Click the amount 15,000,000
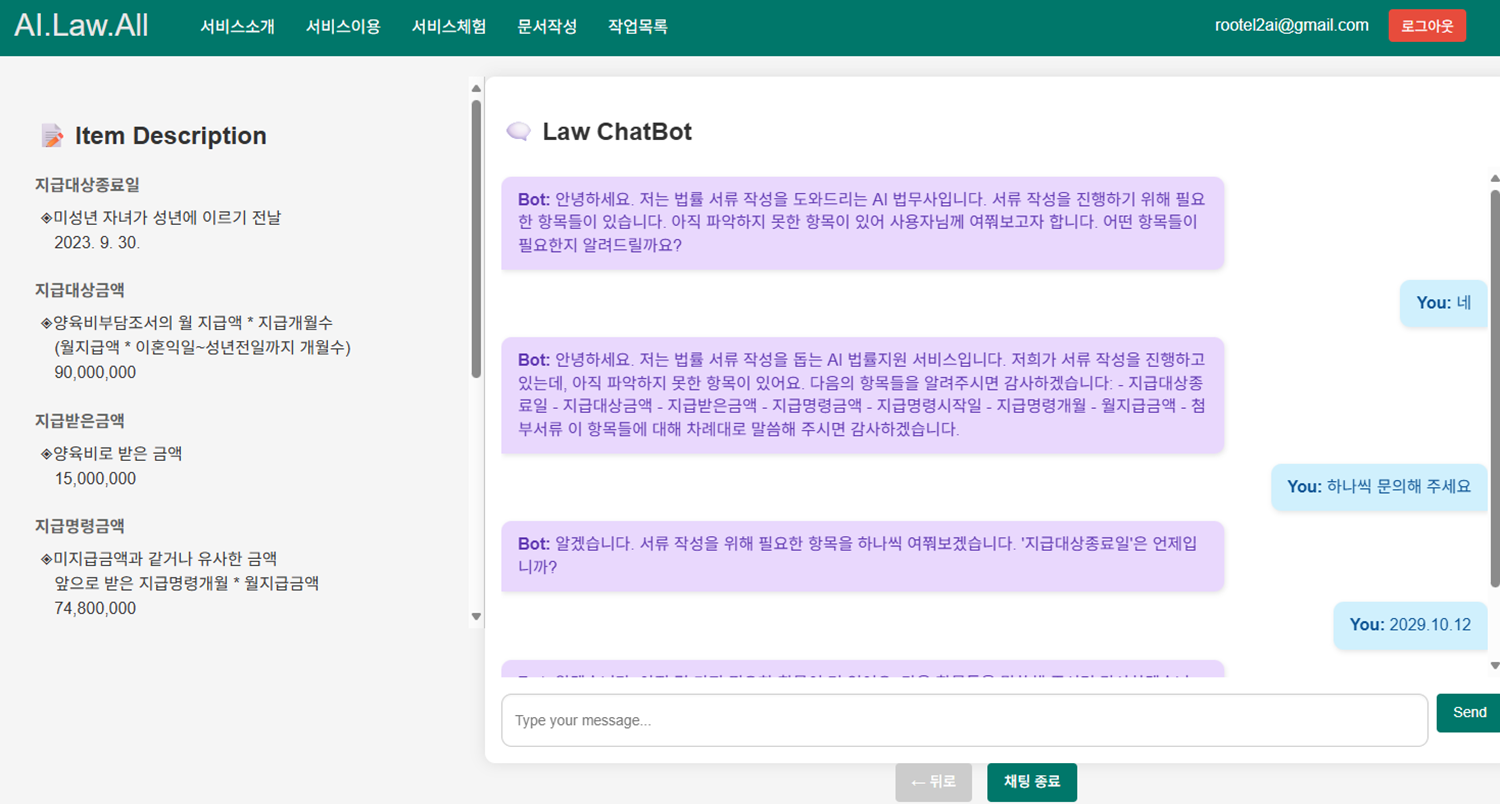Image resolution: width=1500 pixels, height=804 pixels. [x=95, y=478]
